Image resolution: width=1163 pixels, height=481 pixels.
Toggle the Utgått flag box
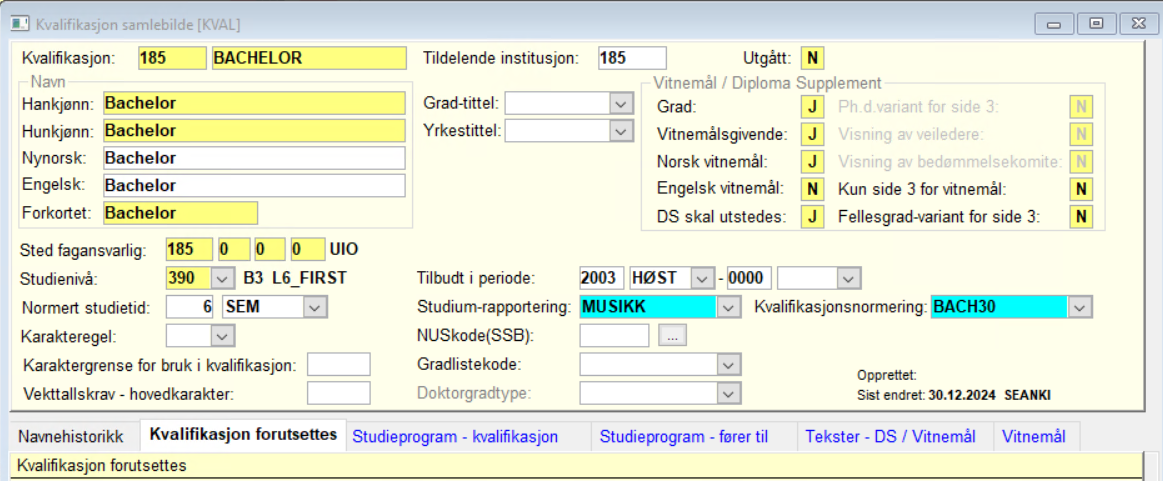tap(812, 58)
